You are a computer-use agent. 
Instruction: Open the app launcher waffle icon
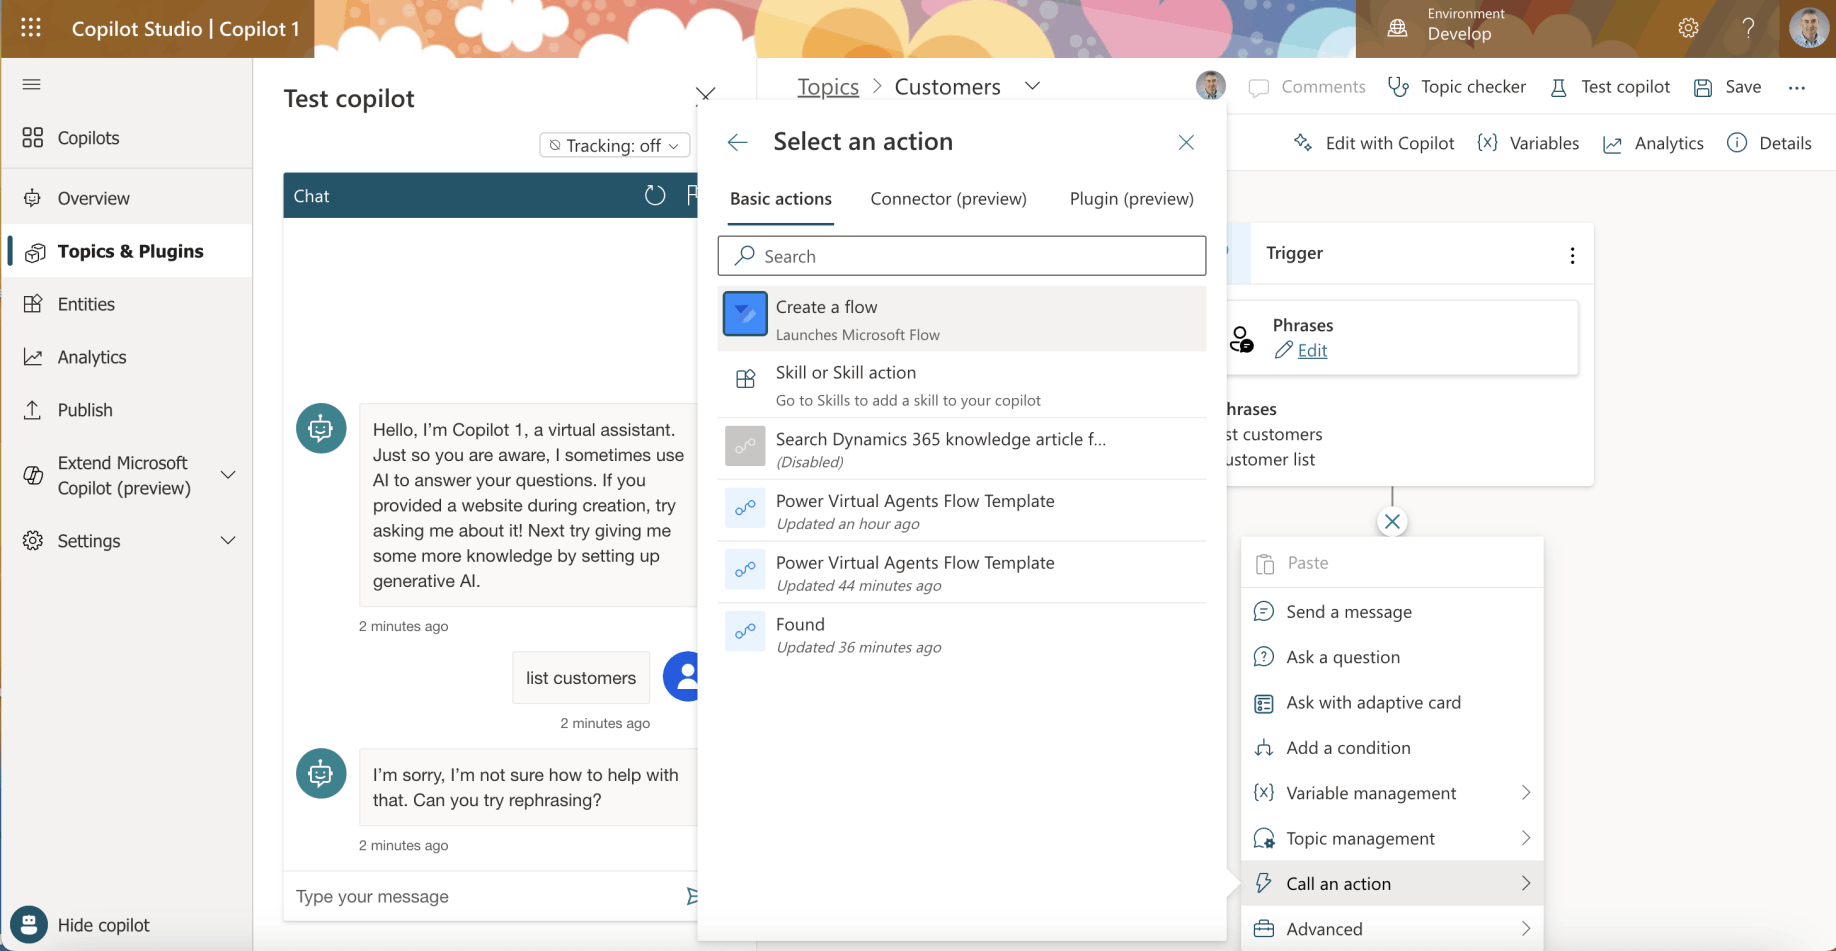click(x=31, y=28)
